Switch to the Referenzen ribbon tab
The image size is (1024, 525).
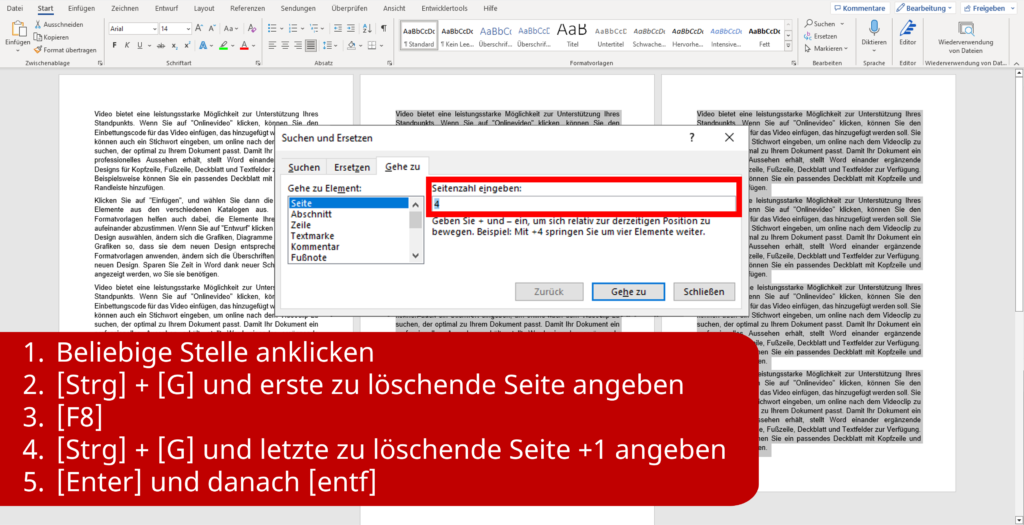(248, 8)
